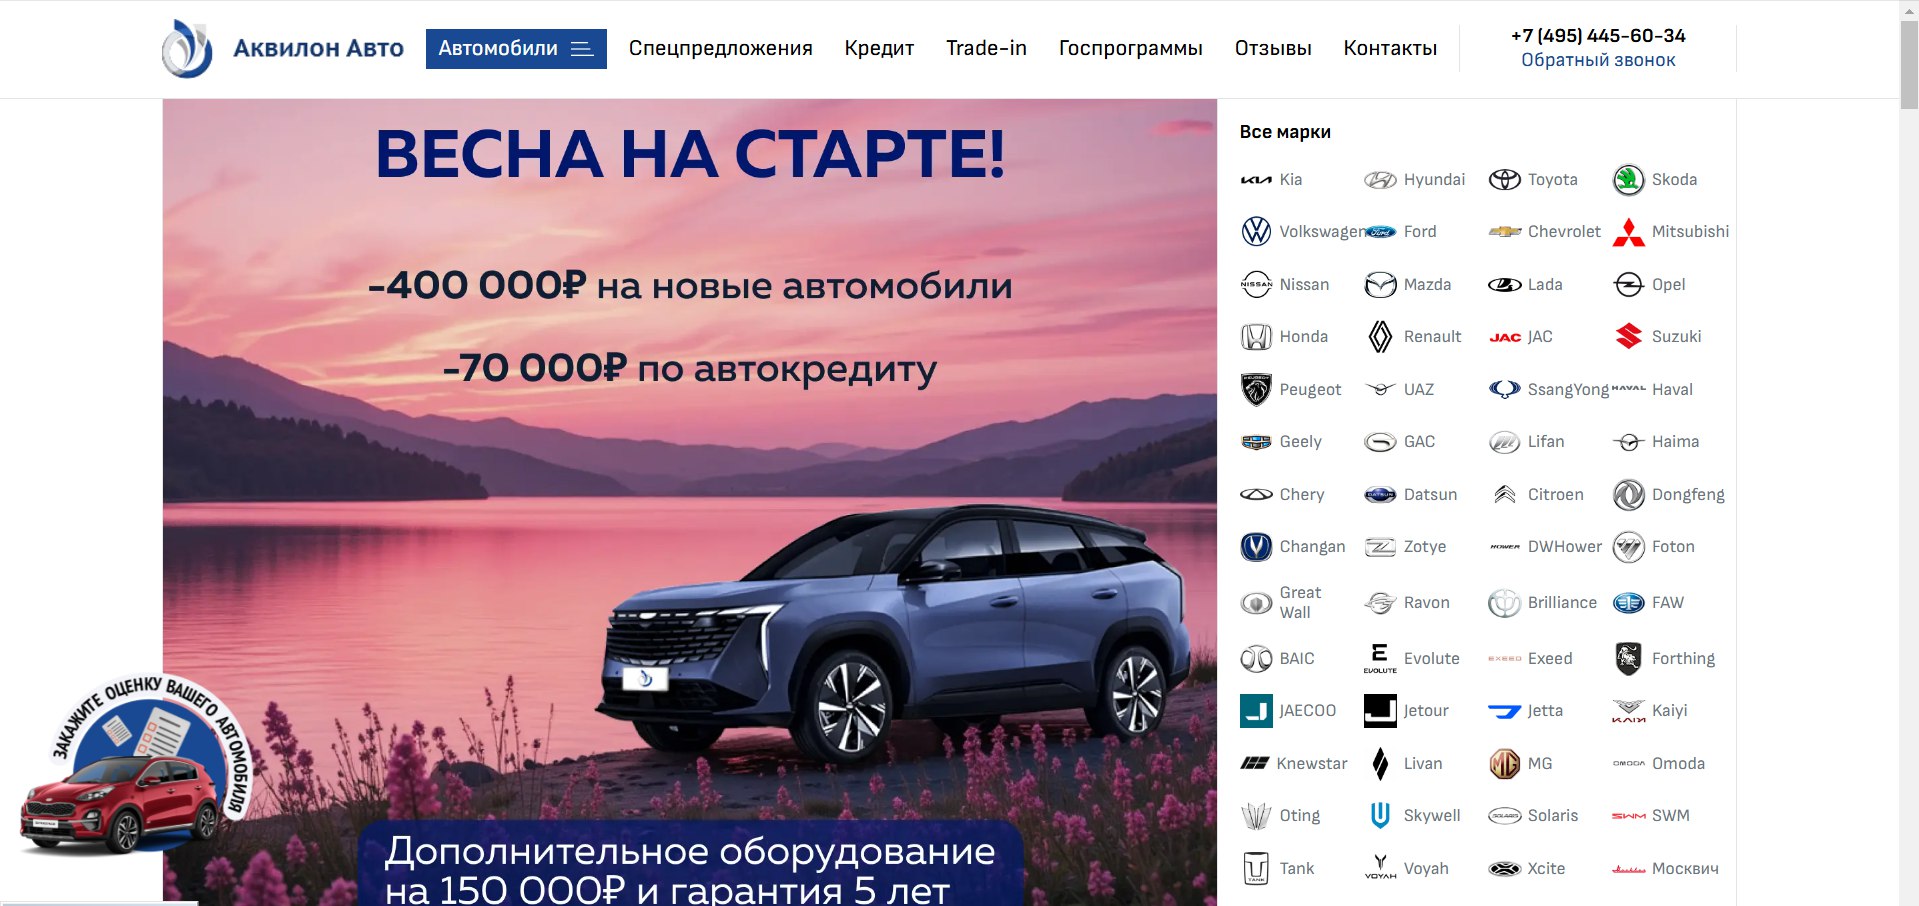Click the car valuation badge with red Kia

(x=135, y=766)
